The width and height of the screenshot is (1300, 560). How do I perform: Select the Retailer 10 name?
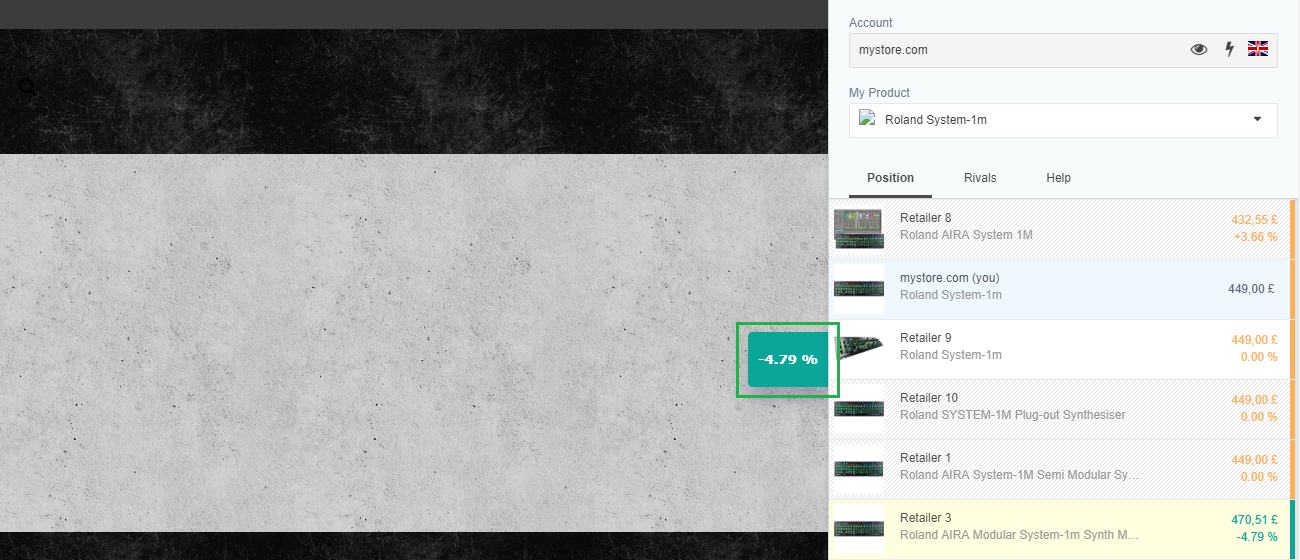(929, 398)
